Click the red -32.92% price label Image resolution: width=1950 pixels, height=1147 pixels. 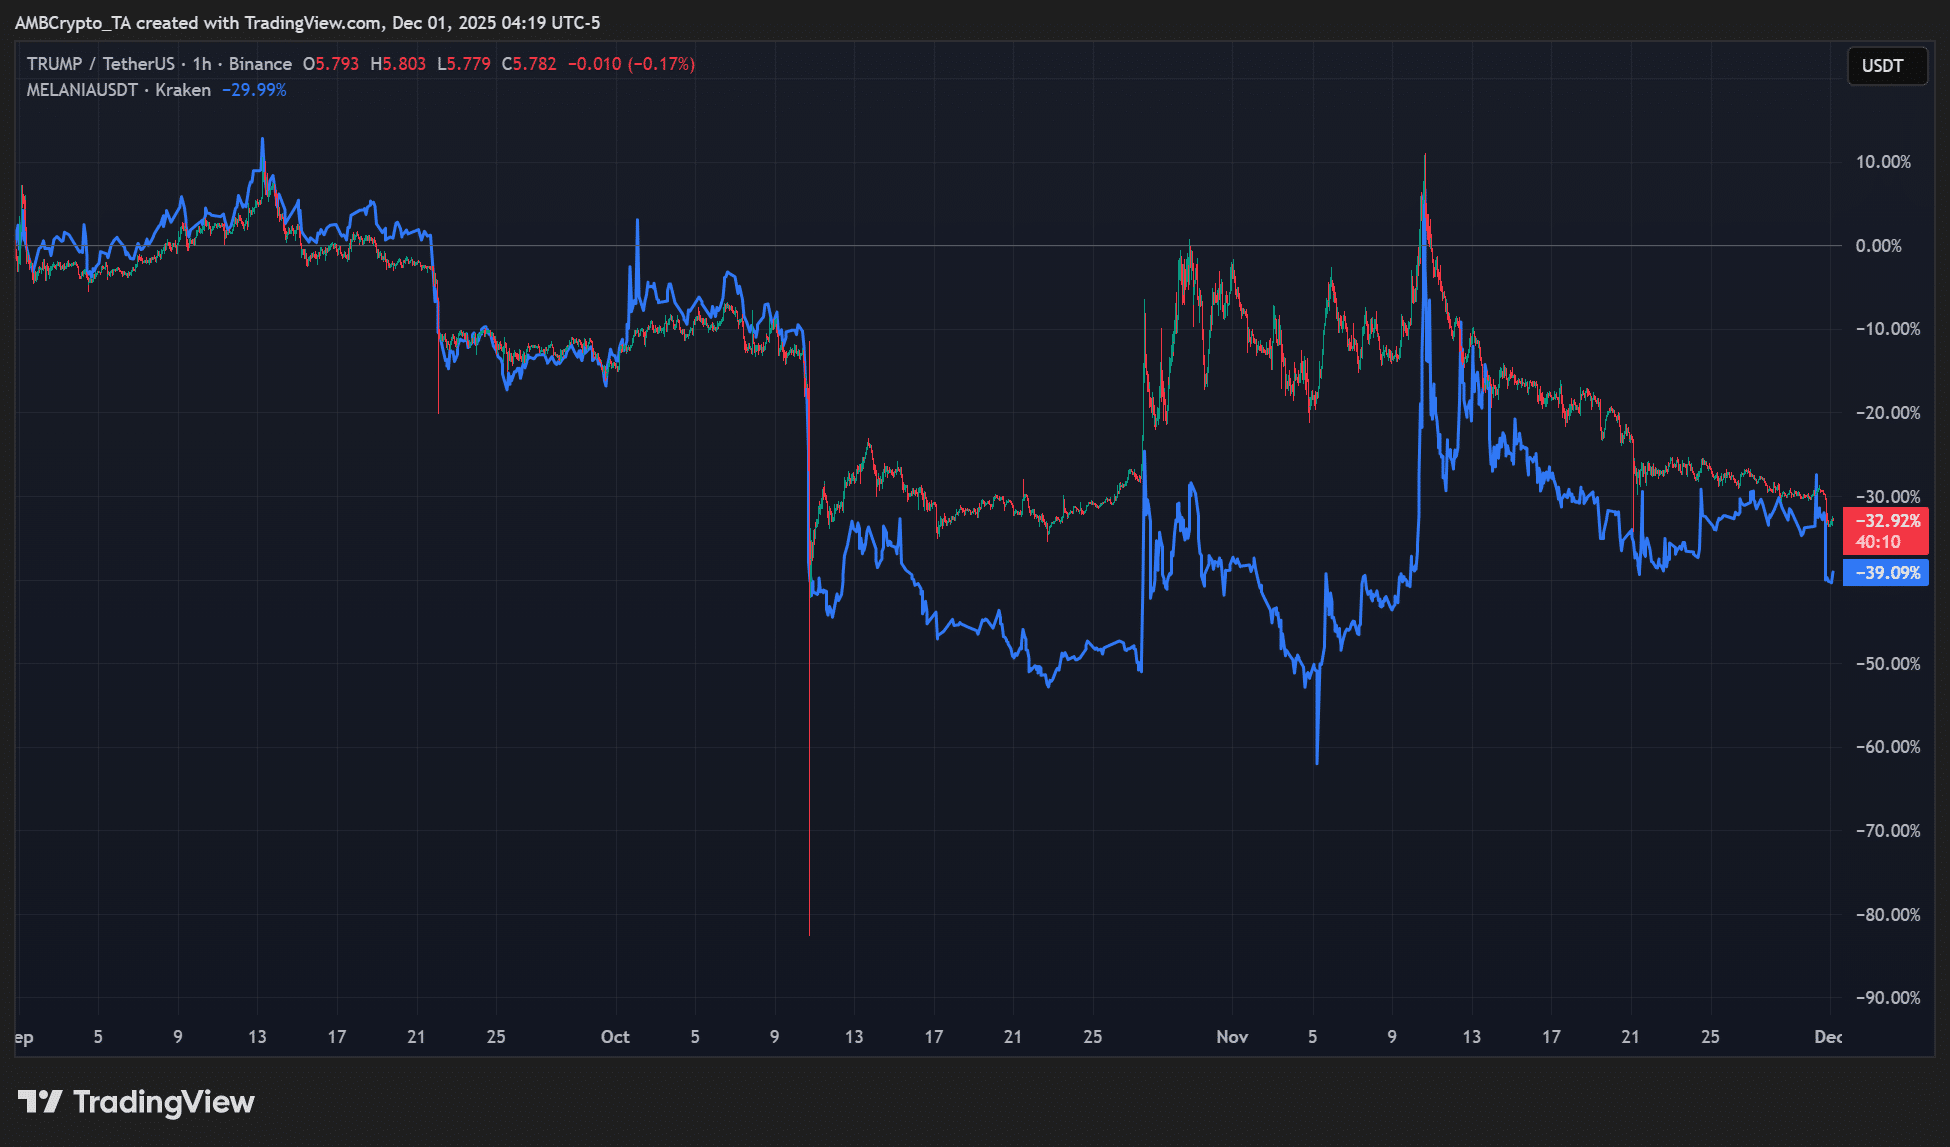tap(1886, 521)
